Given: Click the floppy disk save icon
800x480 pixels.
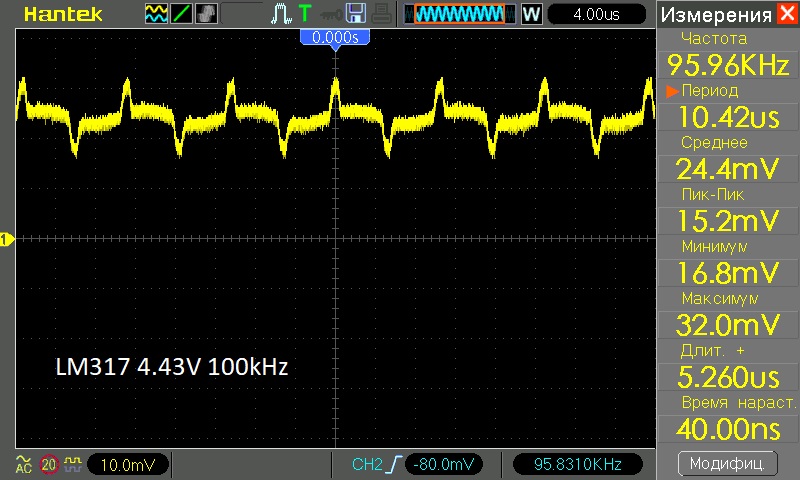Looking at the screenshot, I should point(356,13).
